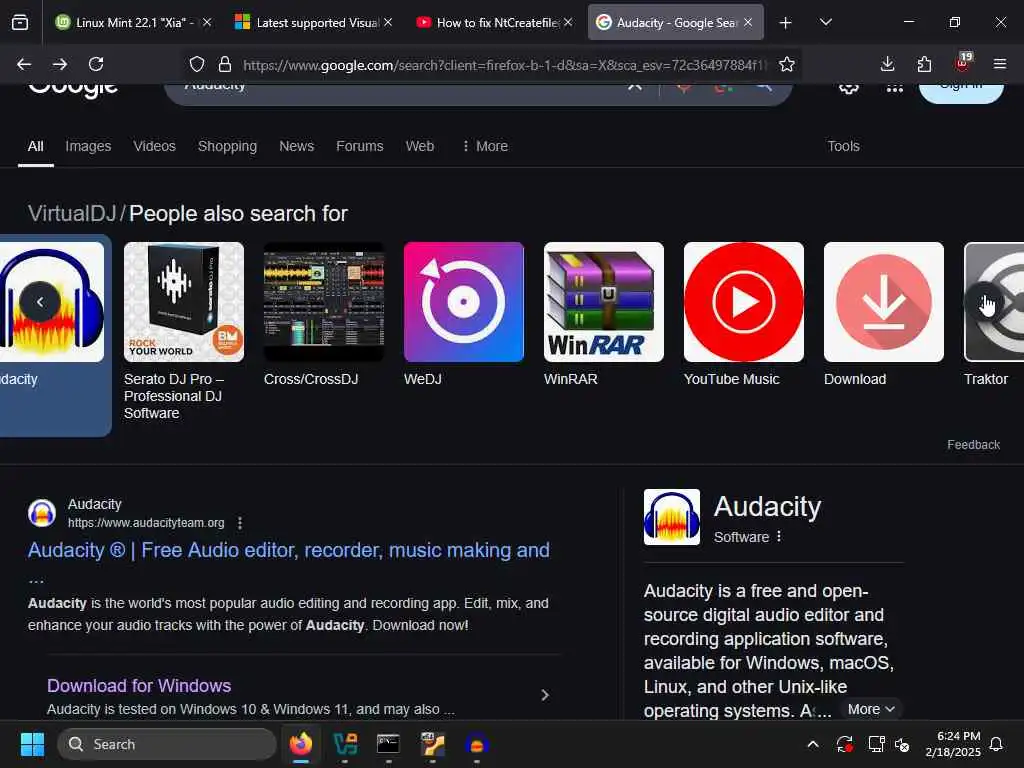
Task: Click the Feedback link
Action: [x=973, y=445]
